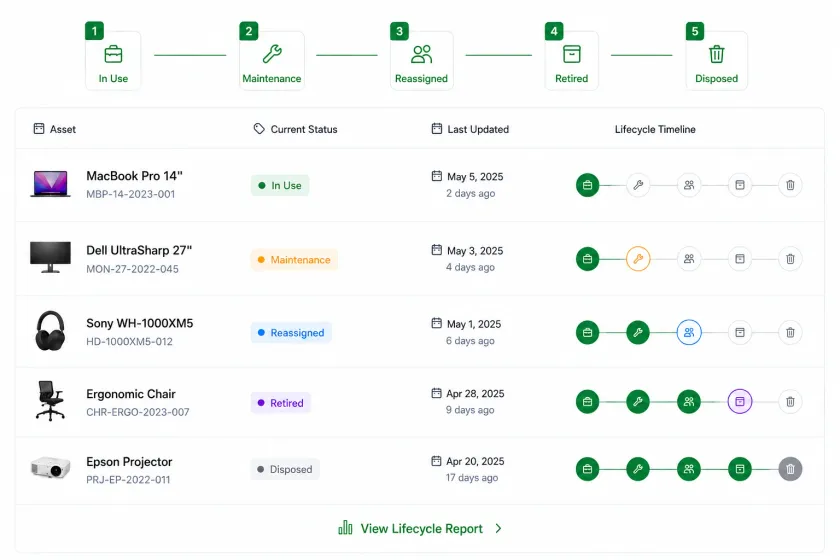Click the Apr 20, 2025 date

pos(475,461)
